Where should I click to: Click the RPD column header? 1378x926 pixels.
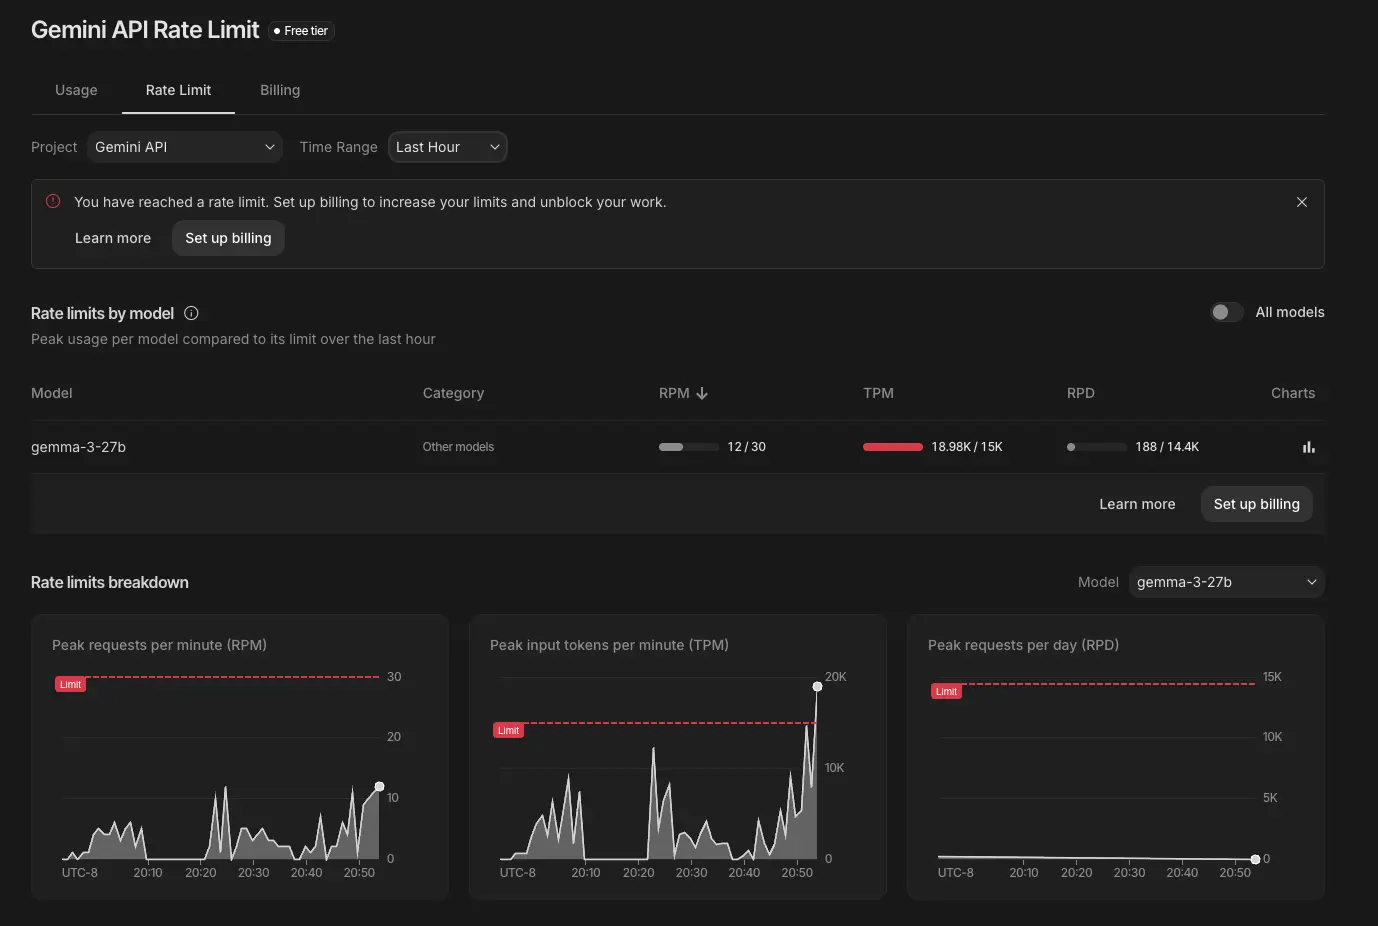pos(1081,393)
